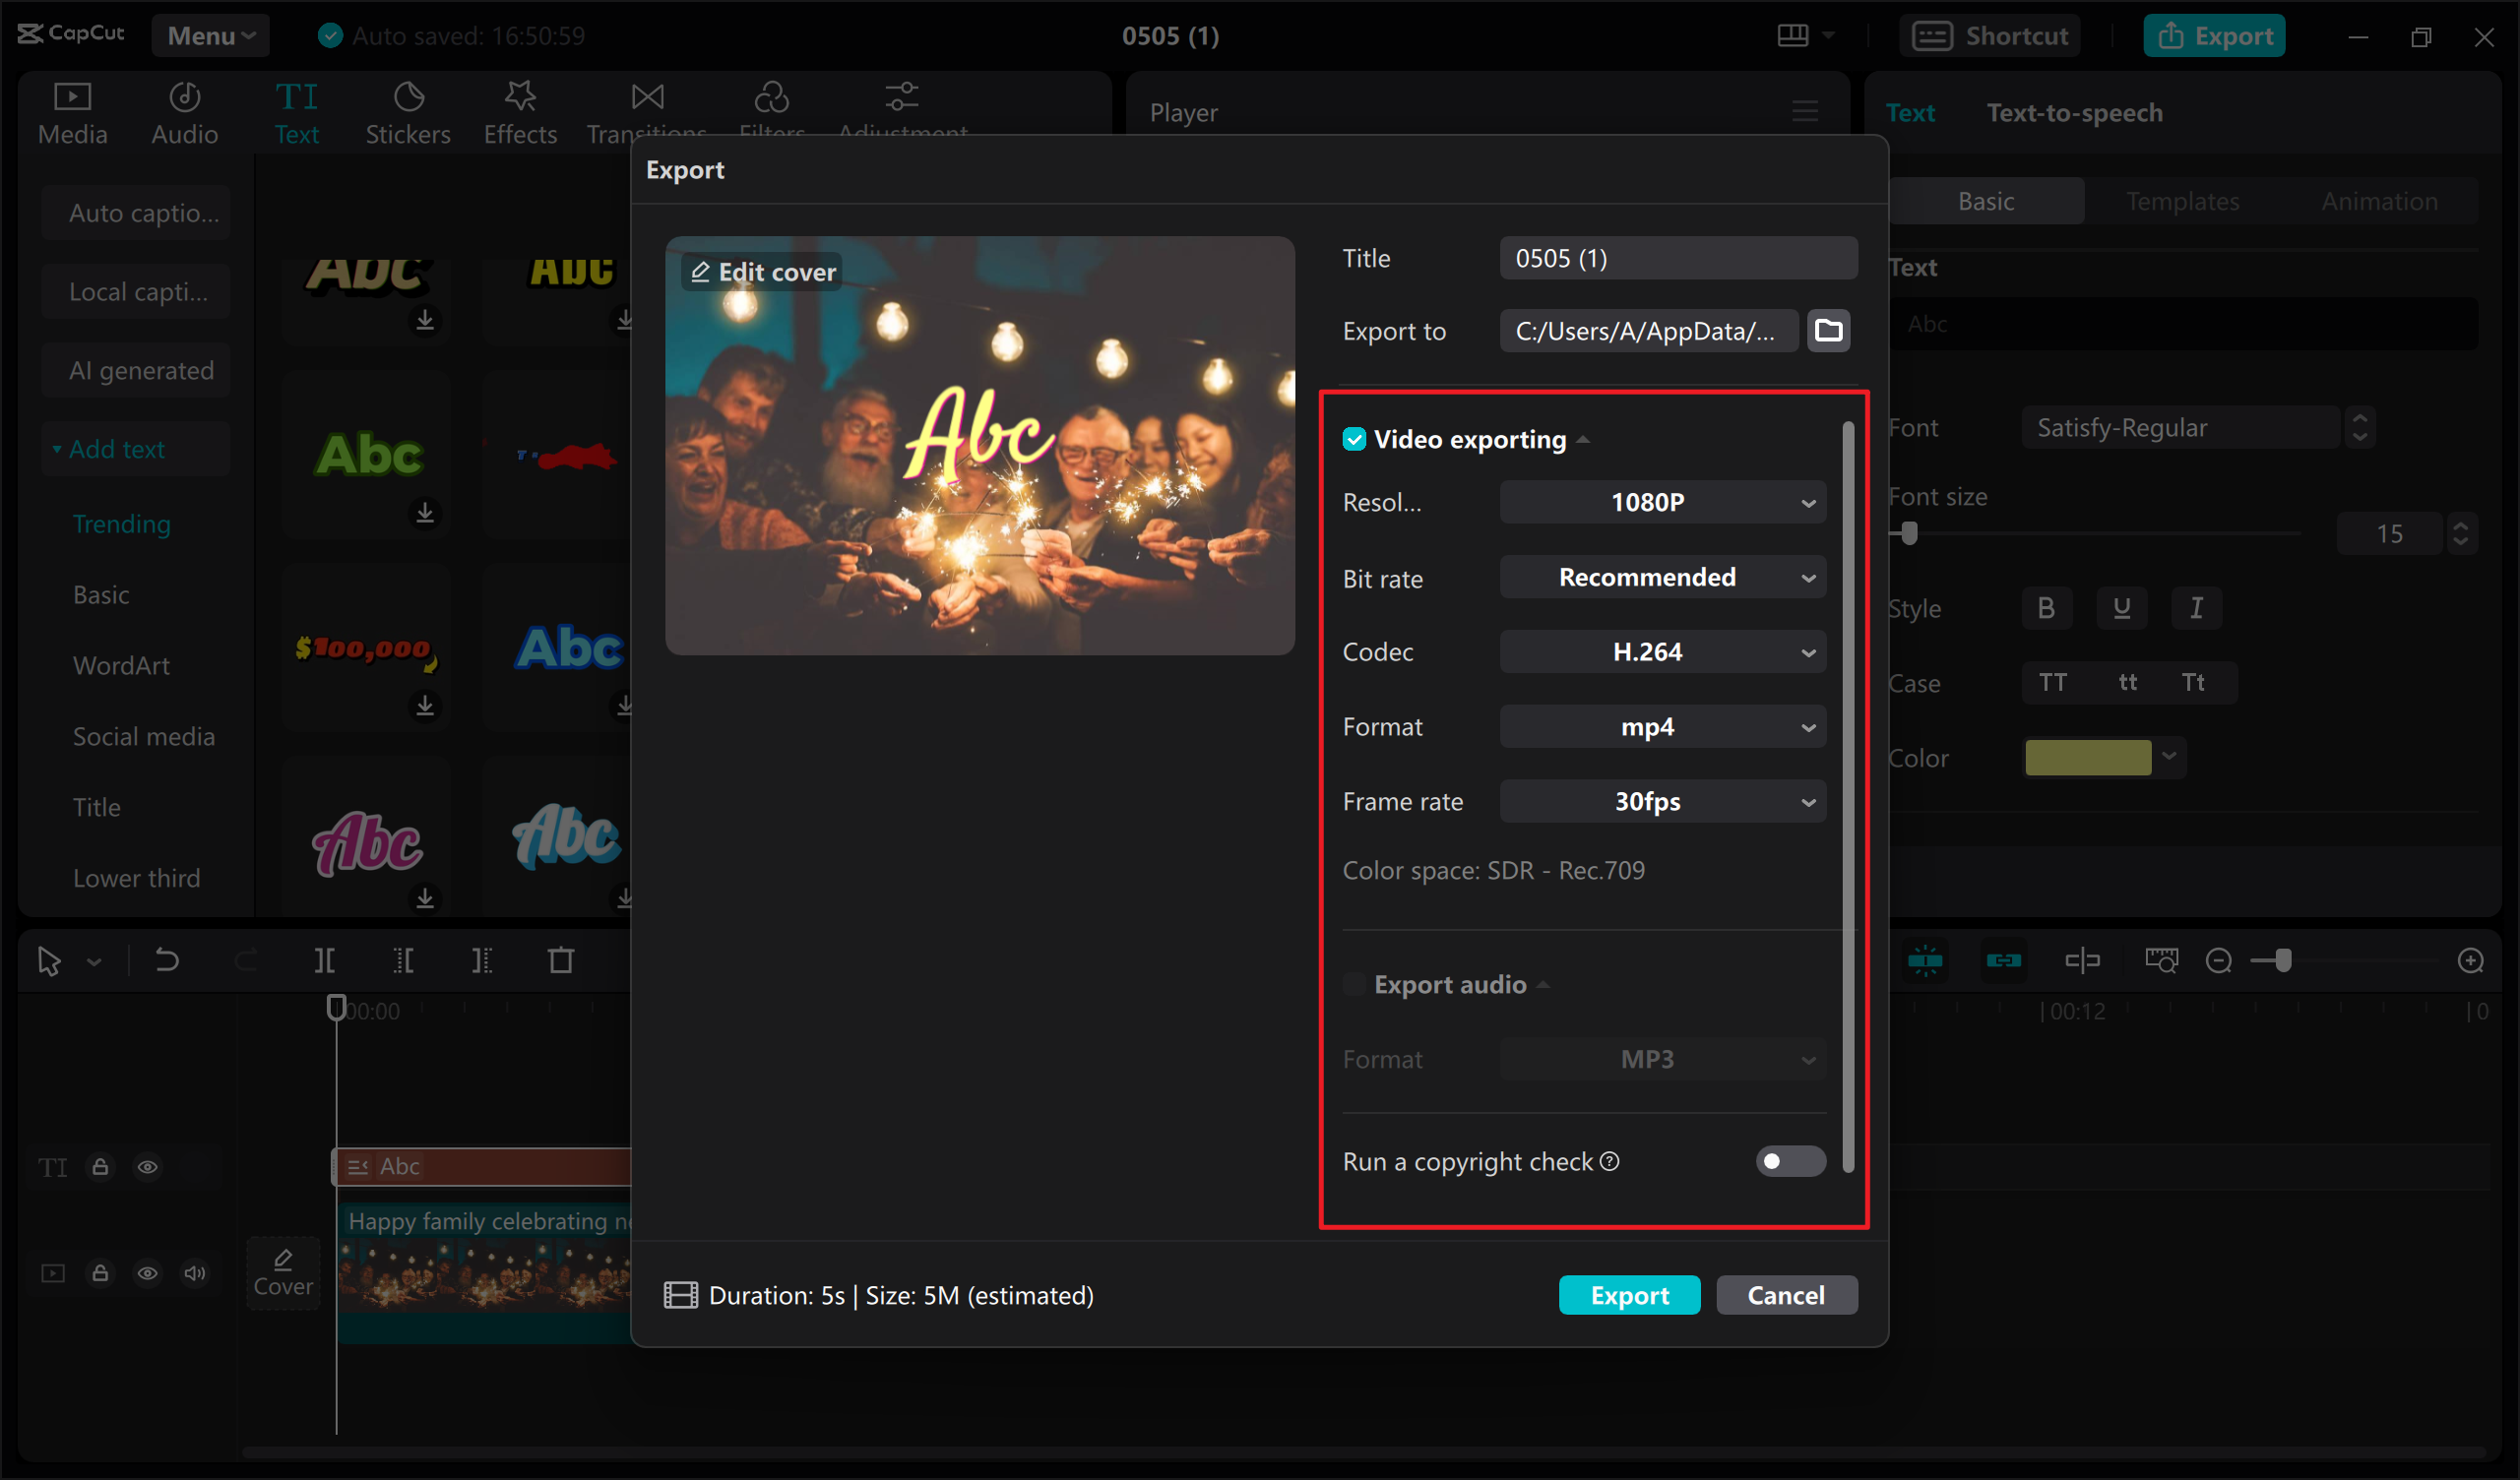Click the browse folder icon next to Export to
The height and width of the screenshot is (1480, 2520).
coord(1828,330)
